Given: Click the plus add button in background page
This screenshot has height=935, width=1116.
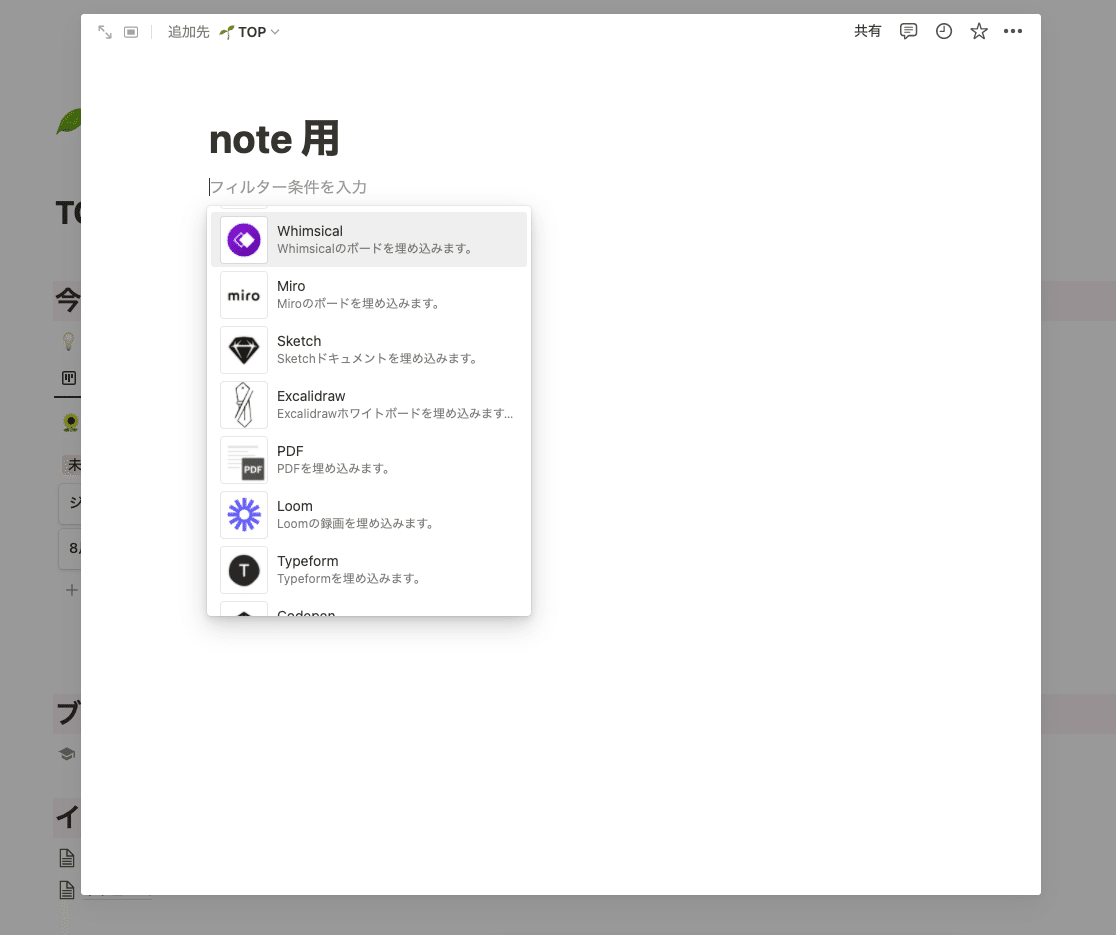Looking at the screenshot, I should click(x=72, y=590).
